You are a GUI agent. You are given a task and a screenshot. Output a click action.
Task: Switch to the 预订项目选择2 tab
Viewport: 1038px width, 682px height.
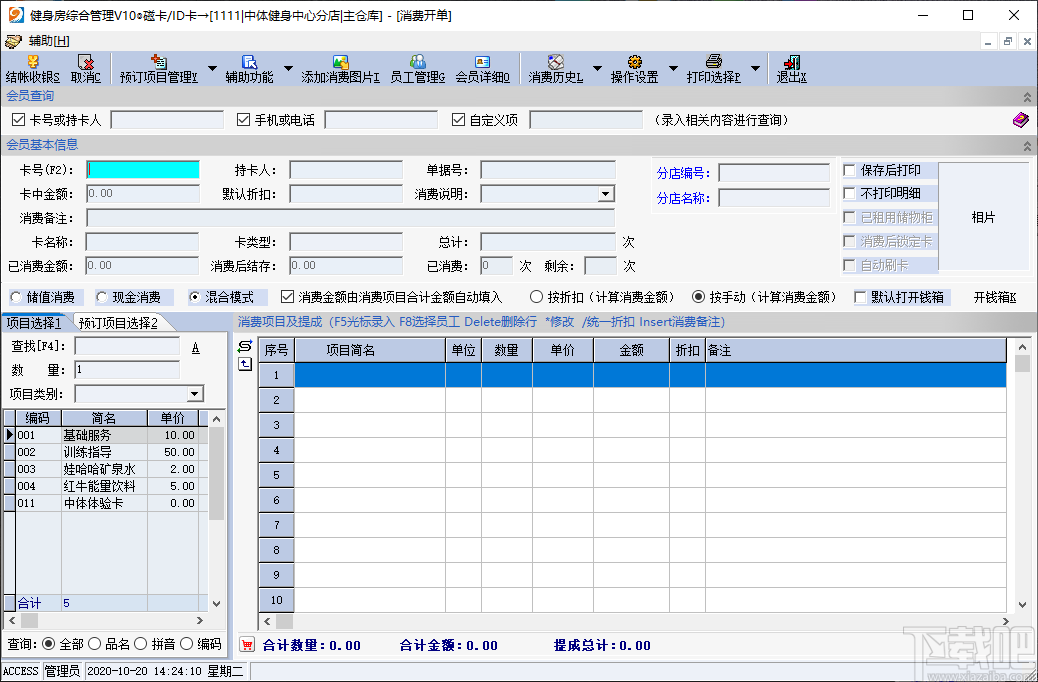119,322
